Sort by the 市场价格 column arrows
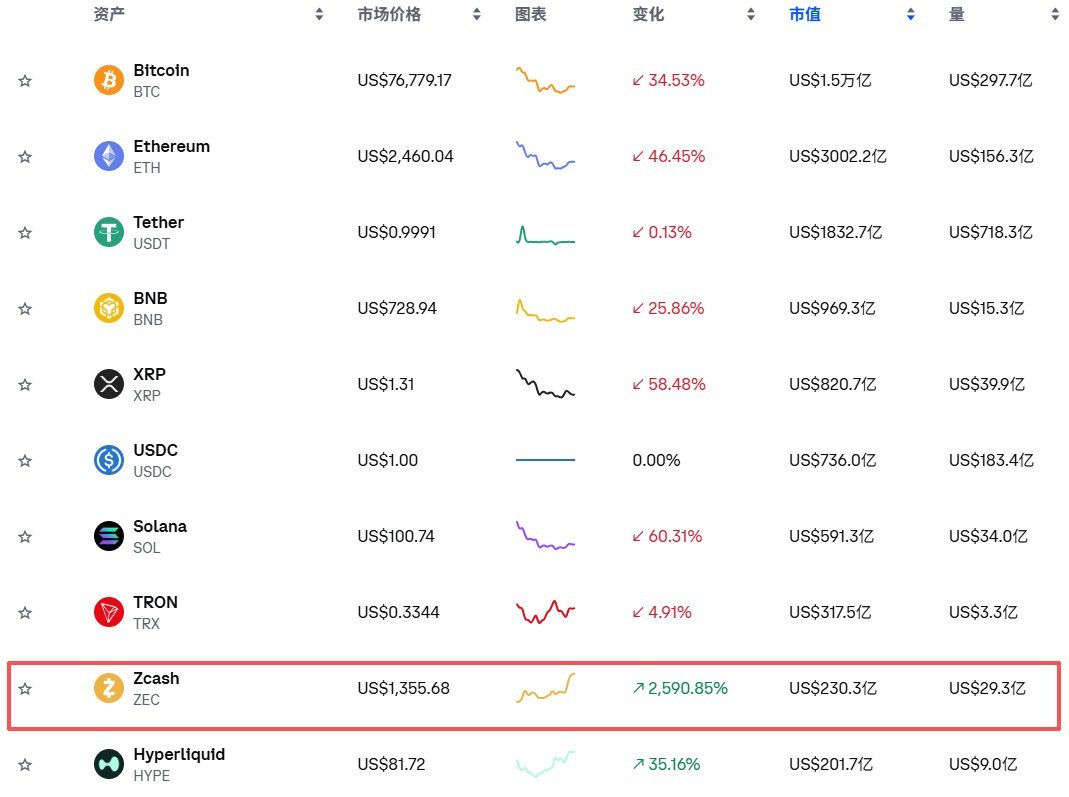Viewport: 1069px width, 797px height. [x=477, y=14]
